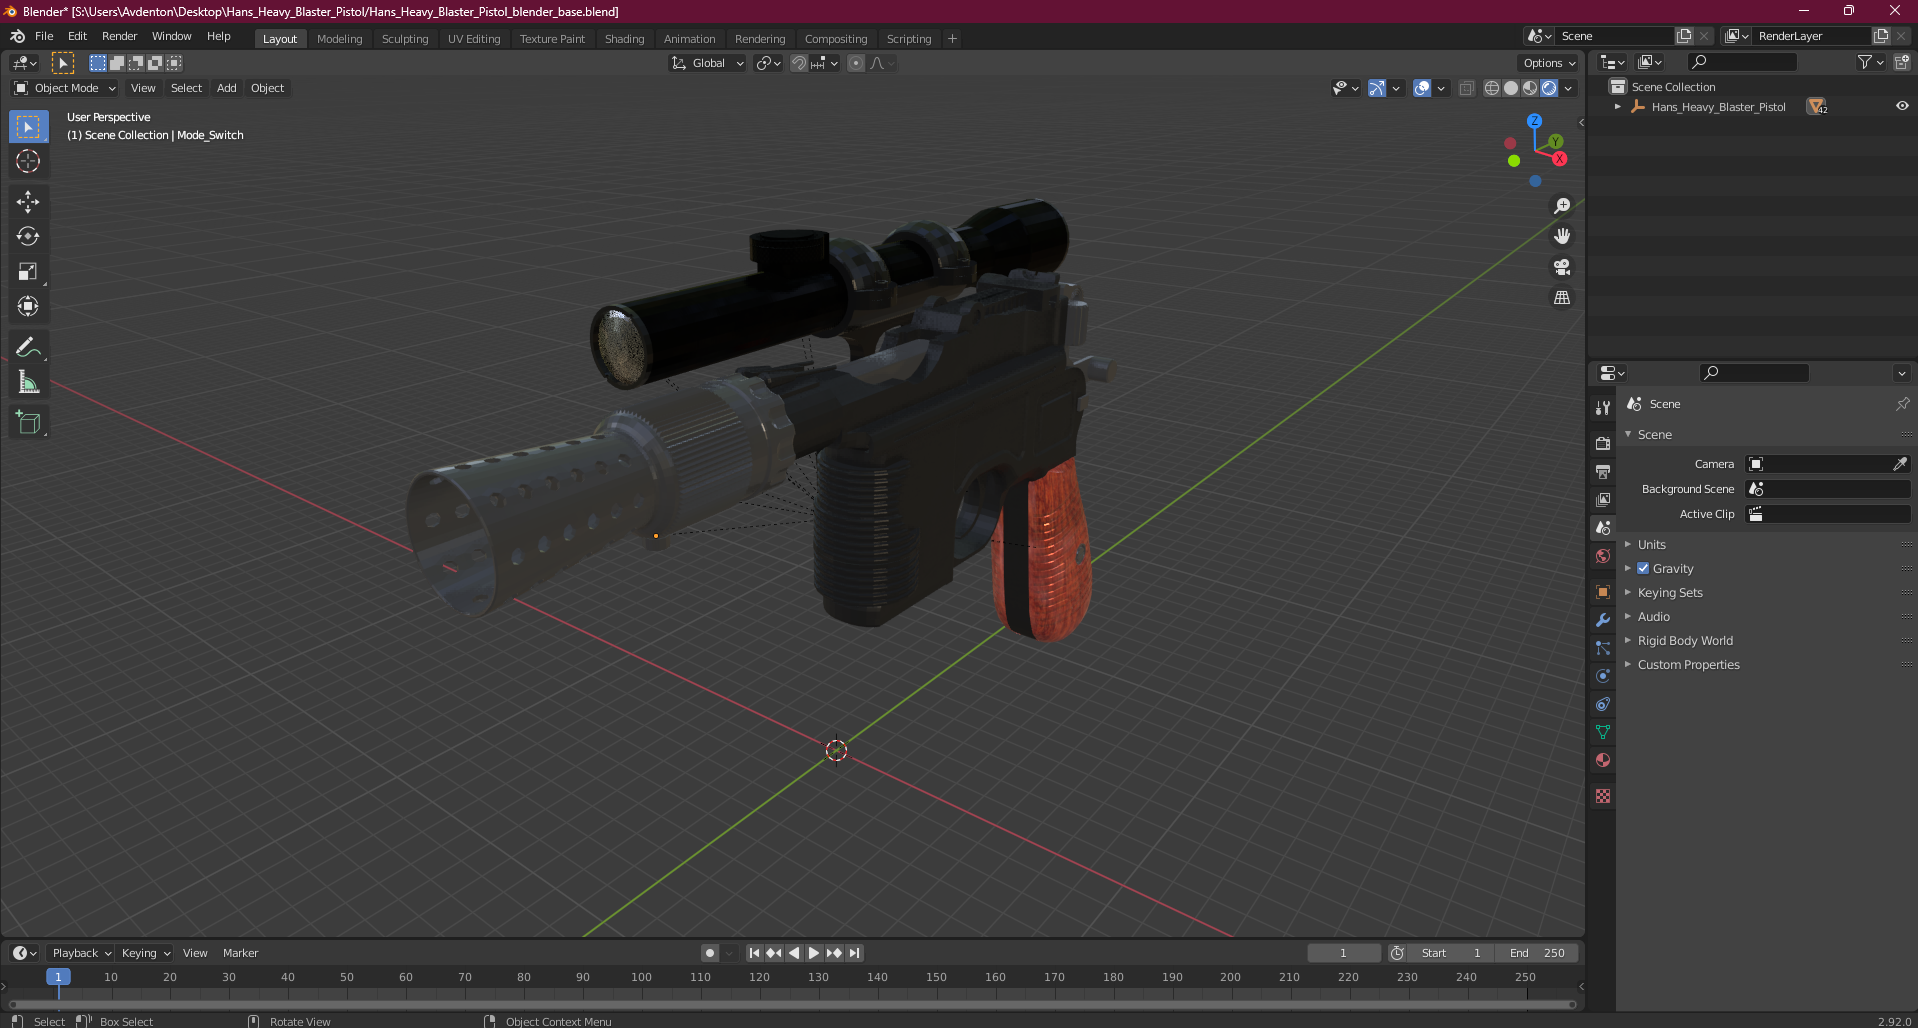Open the viewport Add menu

tap(227, 88)
